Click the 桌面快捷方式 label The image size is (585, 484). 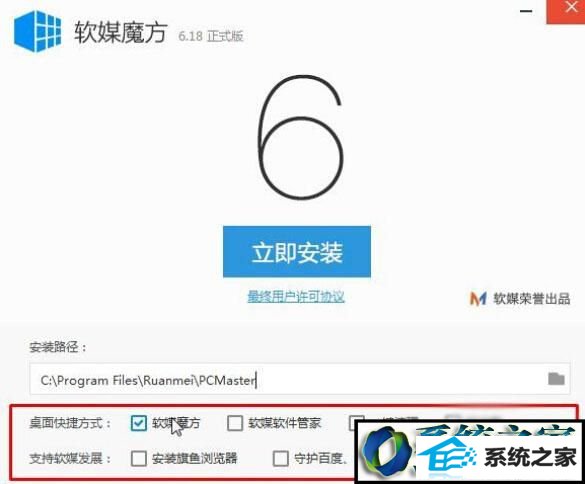[71, 423]
